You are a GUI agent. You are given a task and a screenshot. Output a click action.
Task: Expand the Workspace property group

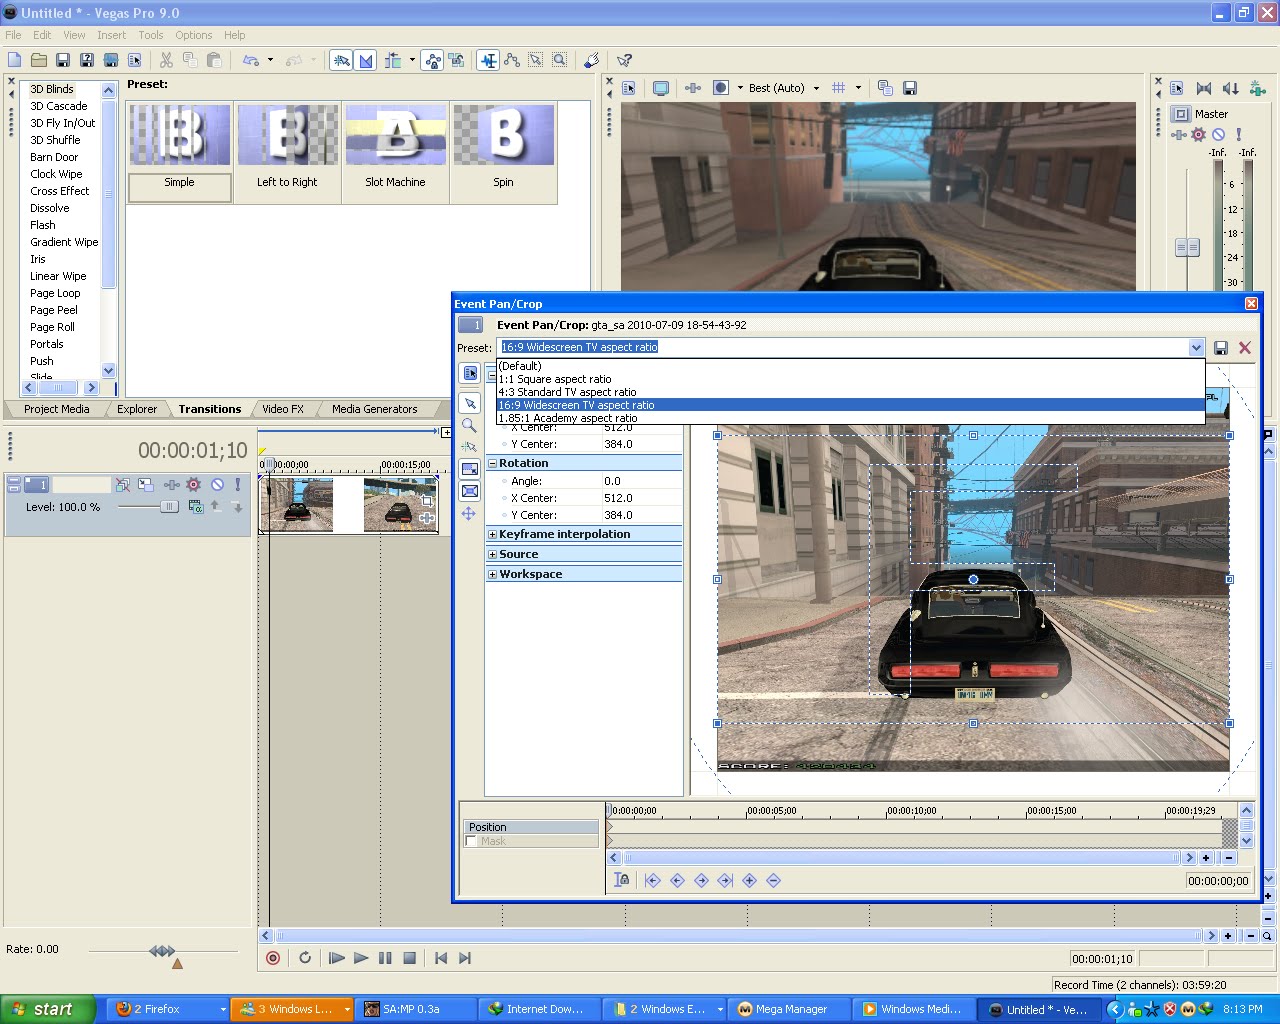[492, 574]
